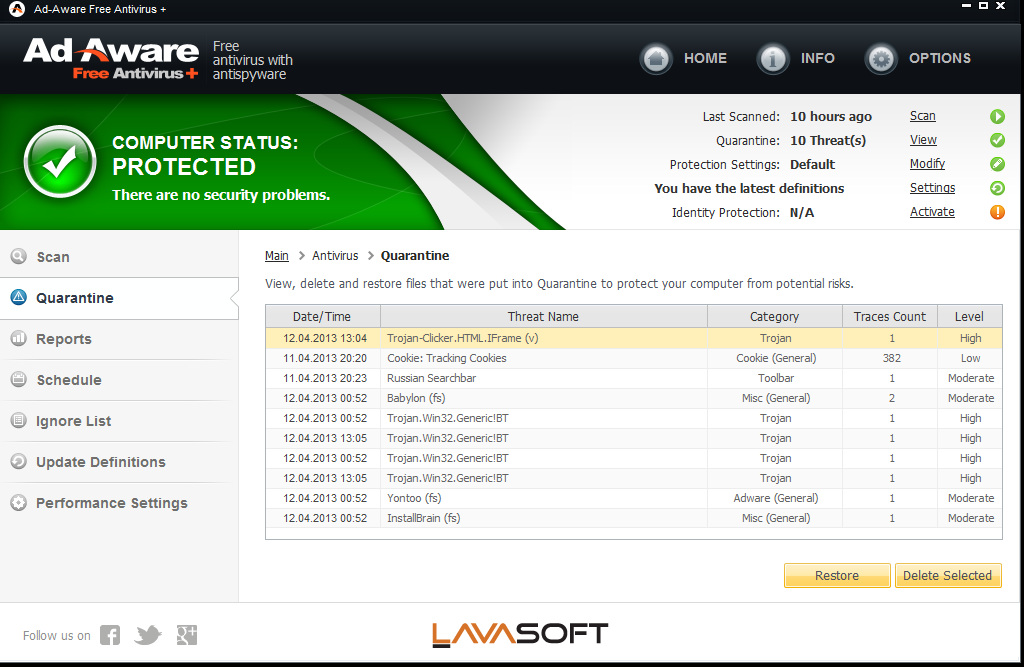Sort table by Date/Time column header
Viewport: 1024px width, 667px height.
pyautogui.click(x=323, y=316)
